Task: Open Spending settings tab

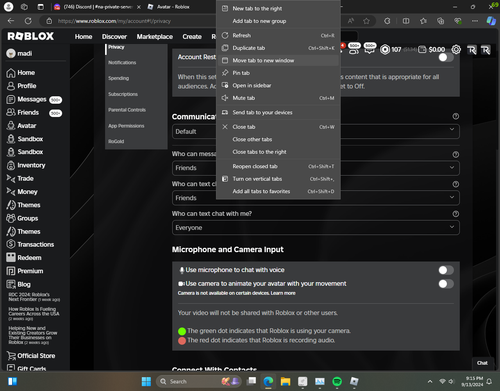Action: (118, 78)
